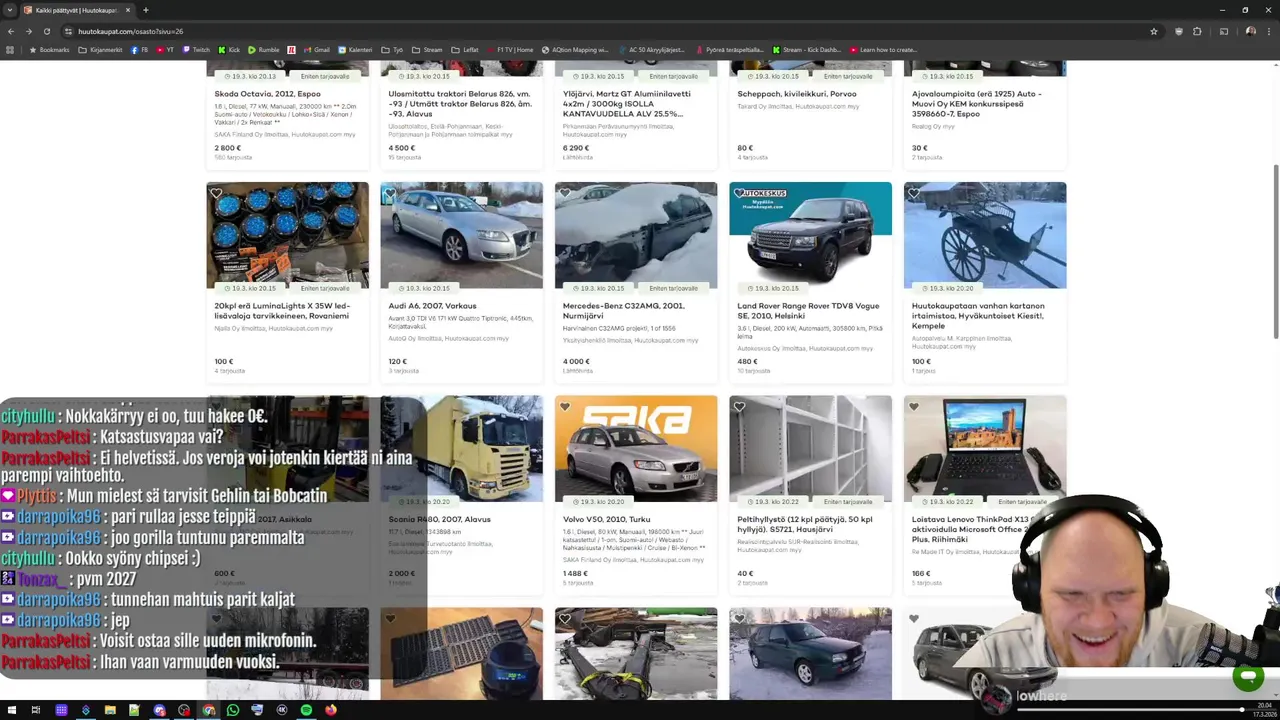
Task: Click the browser back arrow
Action: [11, 31]
